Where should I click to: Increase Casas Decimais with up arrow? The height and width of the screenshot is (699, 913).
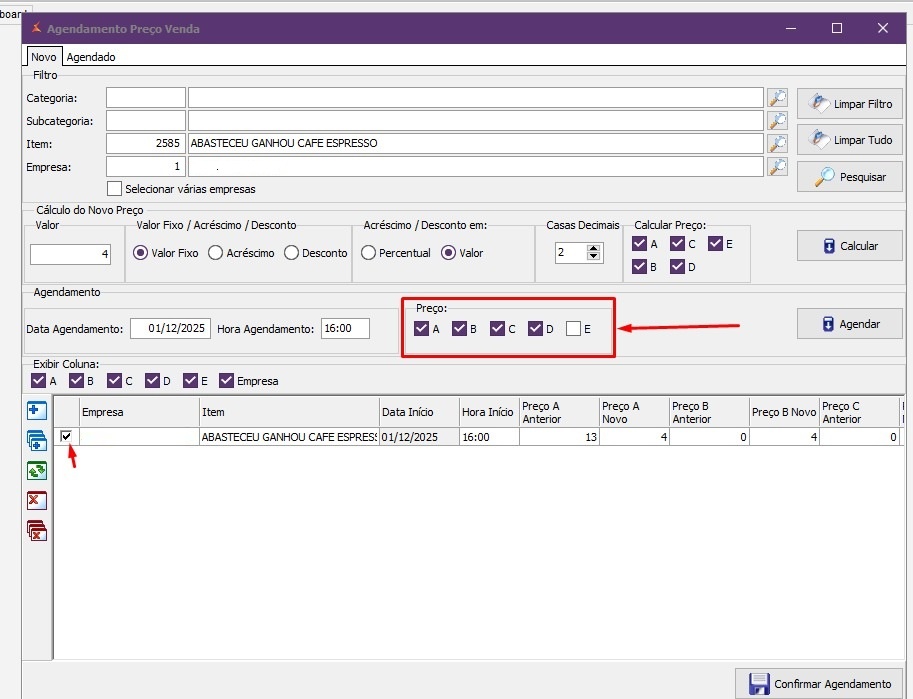[593, 248]
